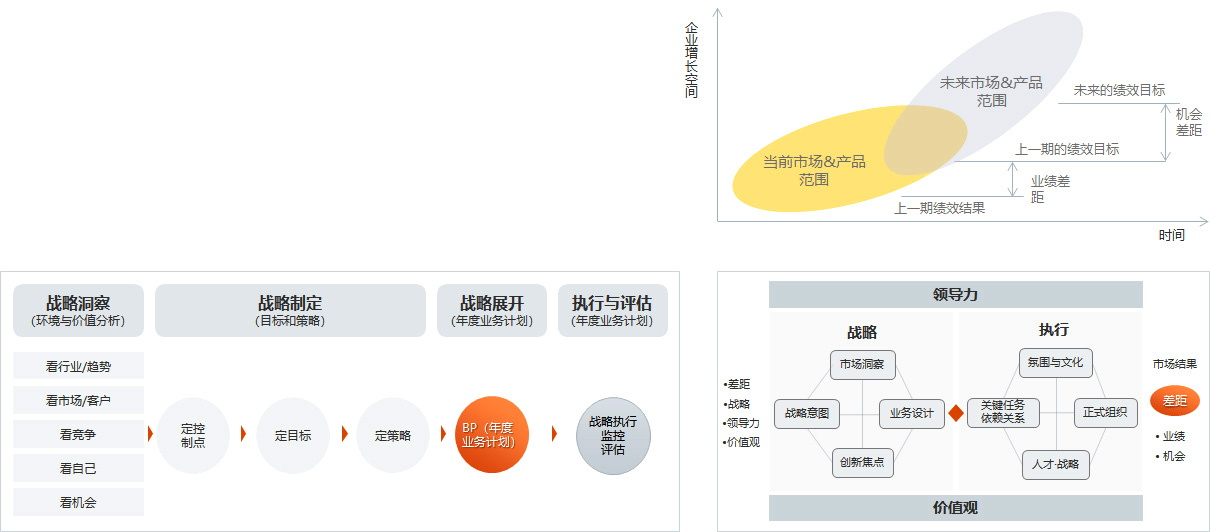Click the 定控制点 circle
1210x532 pixels.
pos(193,435)
